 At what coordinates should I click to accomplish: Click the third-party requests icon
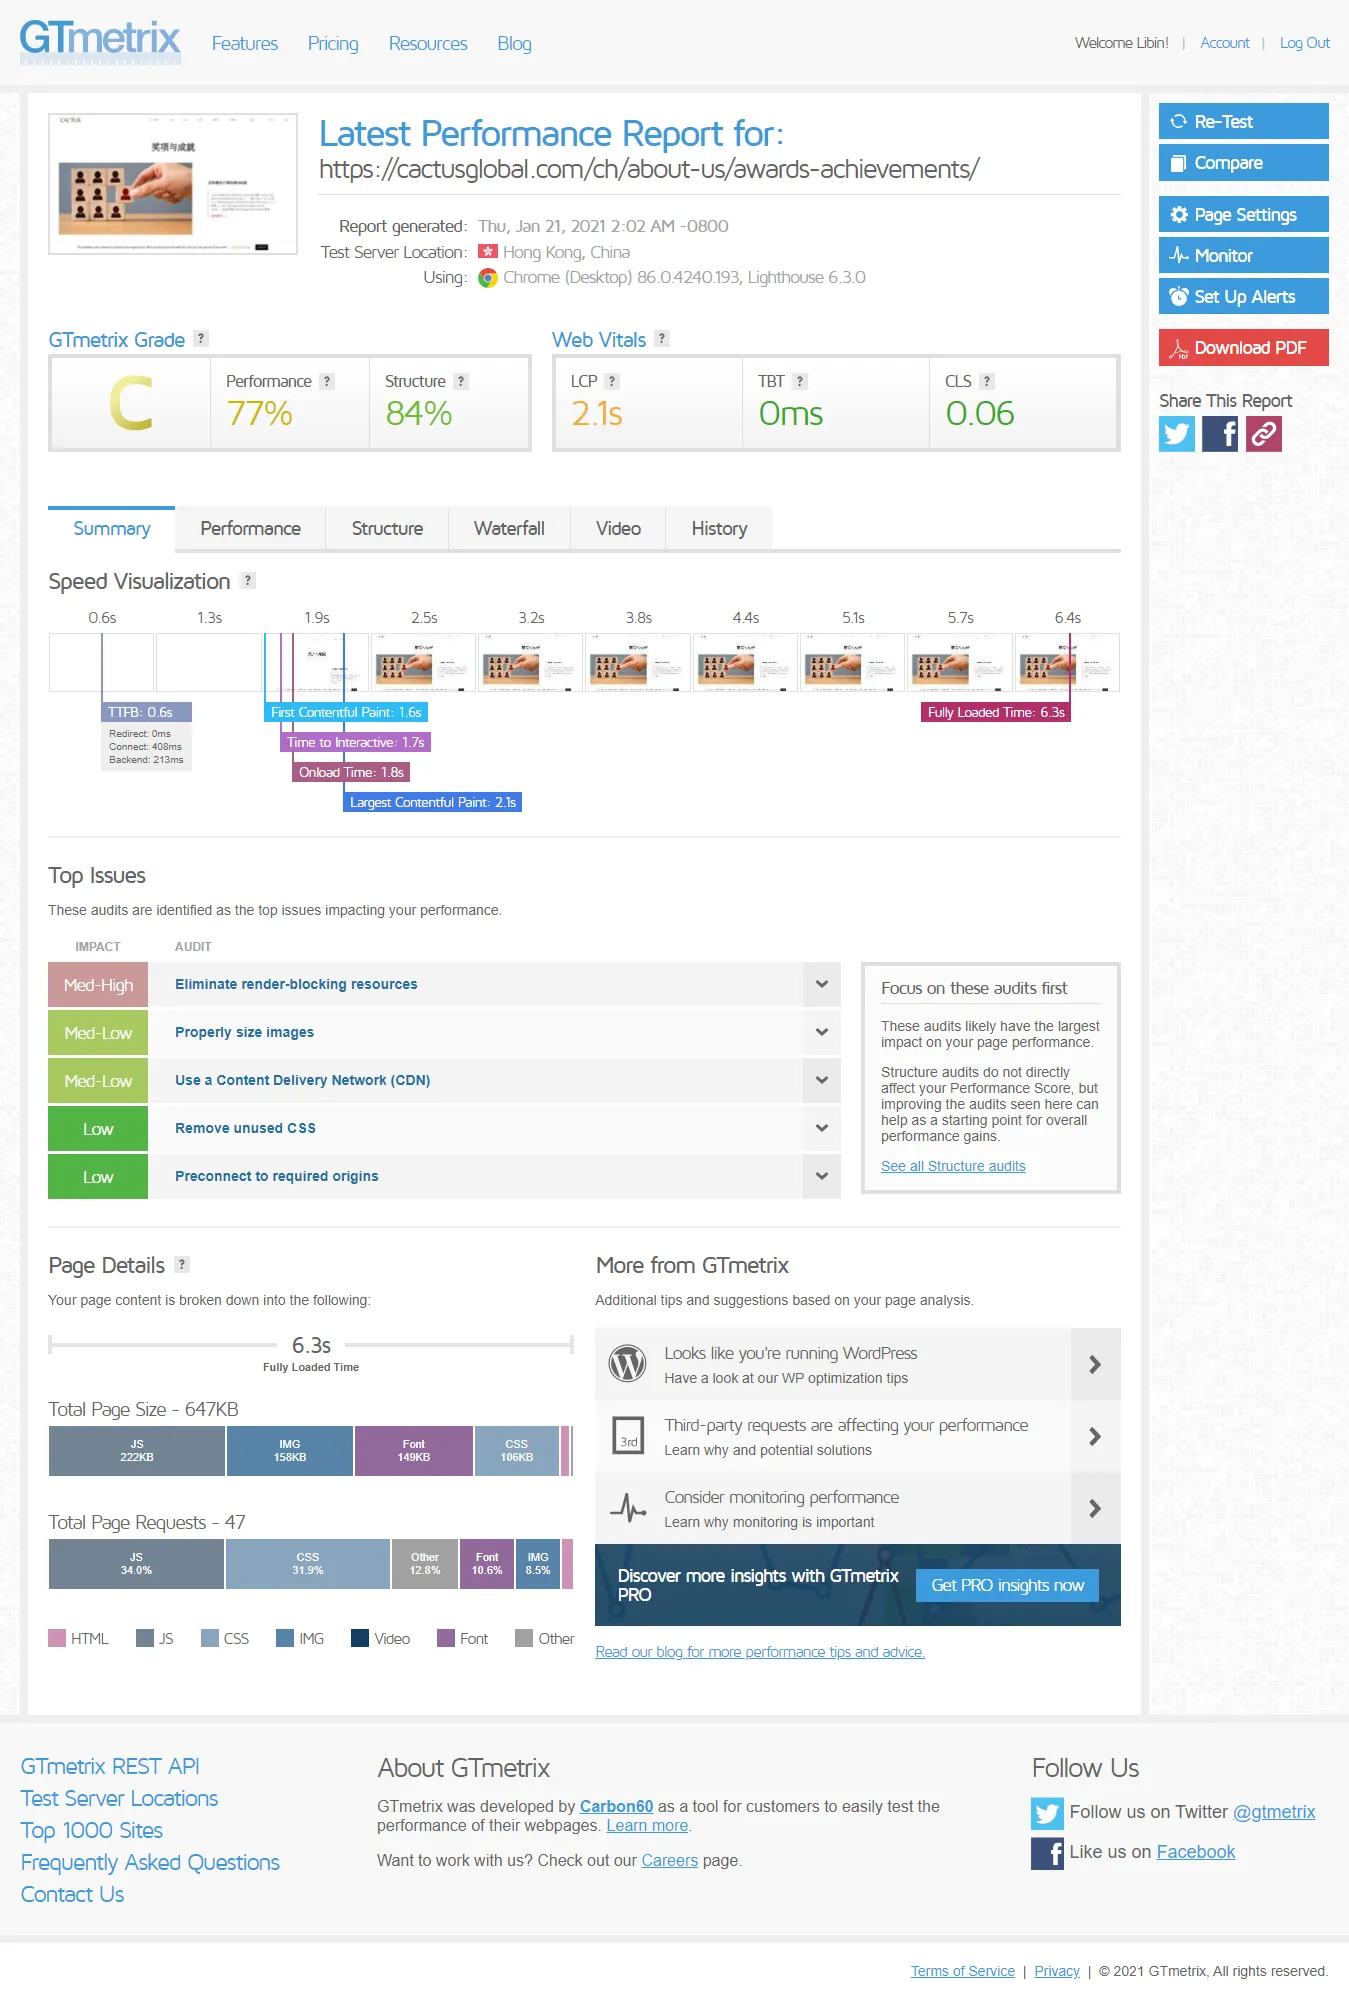pos(628,1436)
